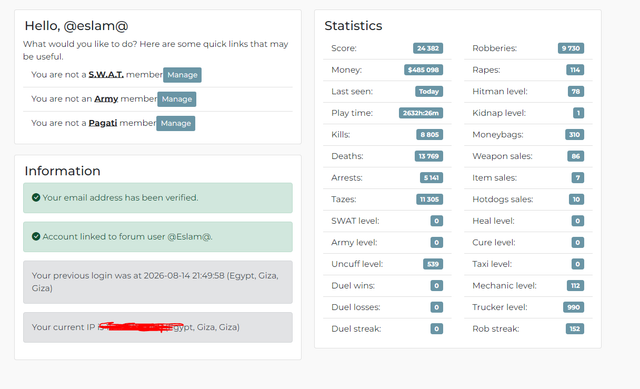
Task: Click the Duel streak value badge
Action: [x=436, y=329]
